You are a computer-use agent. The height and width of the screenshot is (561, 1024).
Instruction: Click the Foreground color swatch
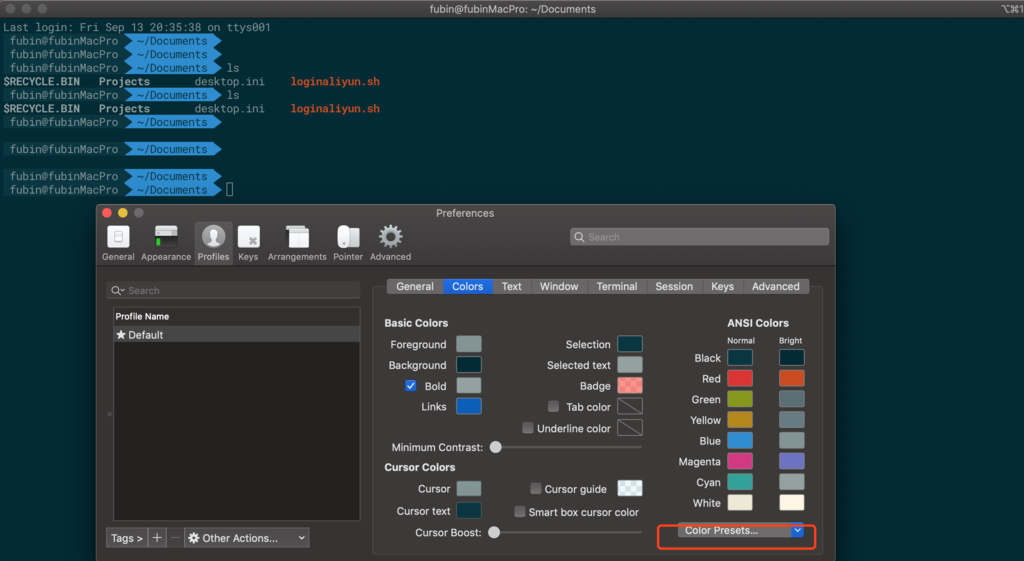click(469, 344)
